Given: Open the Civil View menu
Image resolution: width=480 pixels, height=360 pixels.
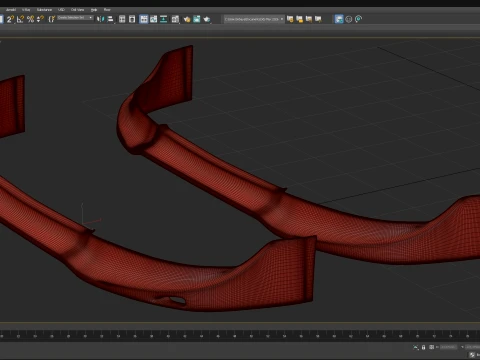Looking at the screenshot, I should pyautogui.click(x=77, y=10).
